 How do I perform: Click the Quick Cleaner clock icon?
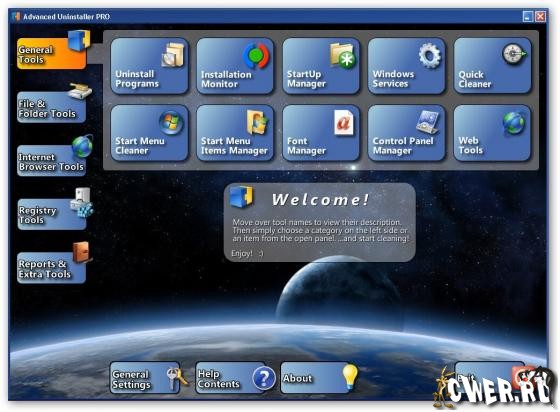point(514,54)
